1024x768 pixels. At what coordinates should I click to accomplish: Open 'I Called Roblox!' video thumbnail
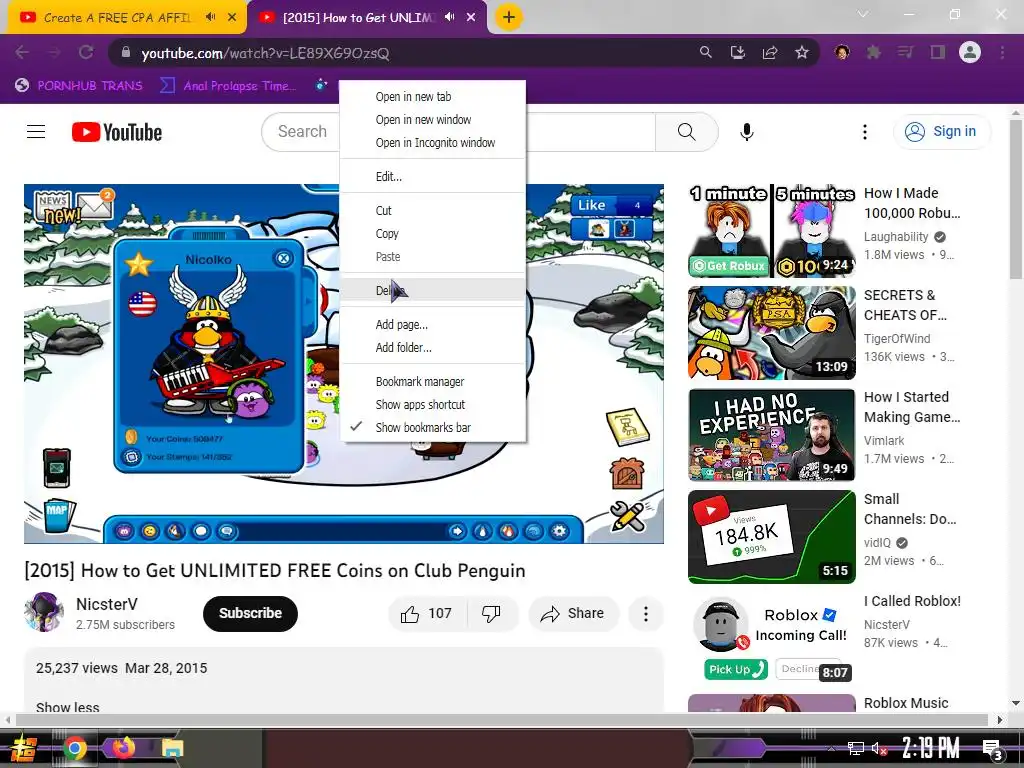click(771, 638)
